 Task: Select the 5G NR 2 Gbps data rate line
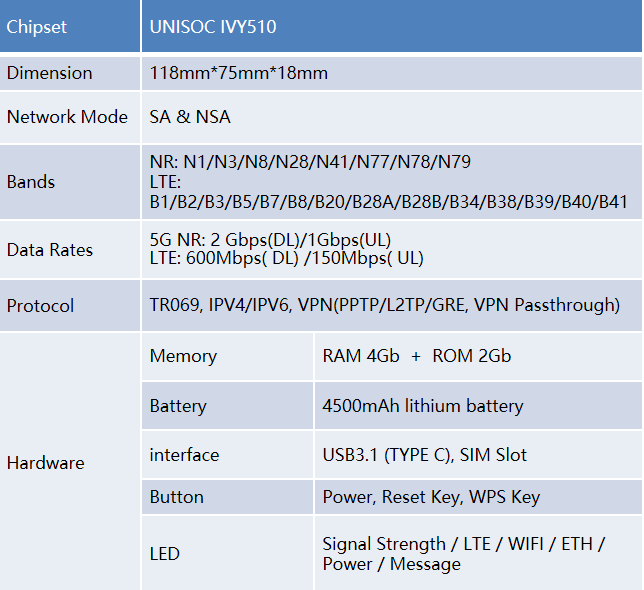270,240
